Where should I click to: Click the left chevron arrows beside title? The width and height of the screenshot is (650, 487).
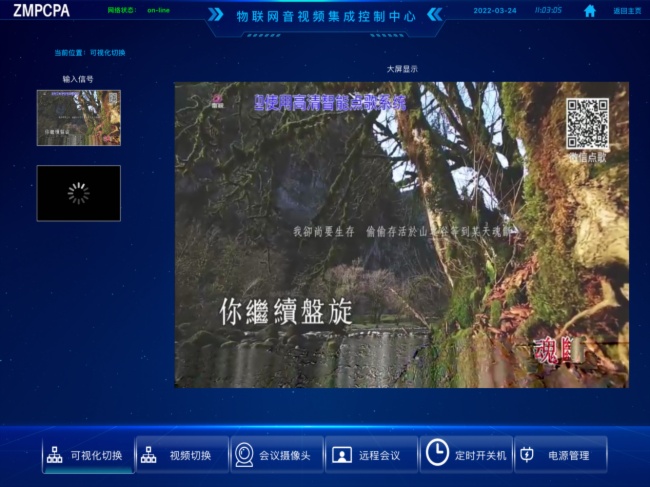click(216, 15)
